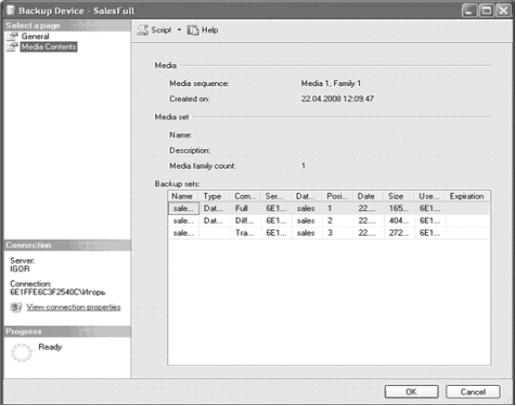Click the Cancel button
Screen dimensions: 516x406
coord(473,392)
